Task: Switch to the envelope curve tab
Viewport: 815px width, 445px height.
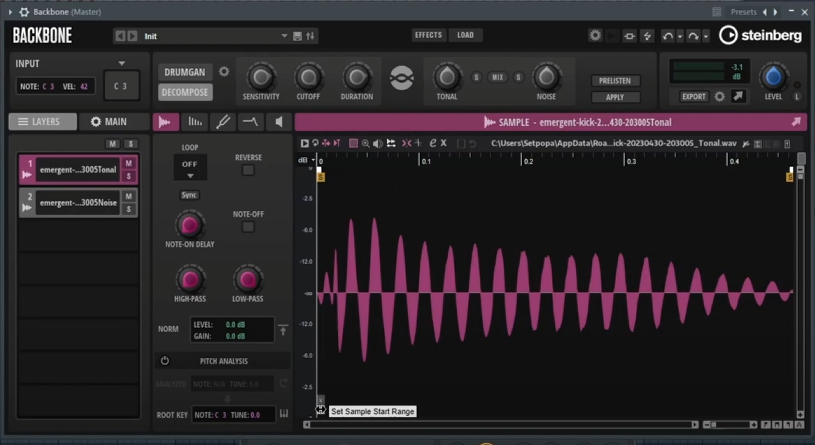Action: [251, 122]
